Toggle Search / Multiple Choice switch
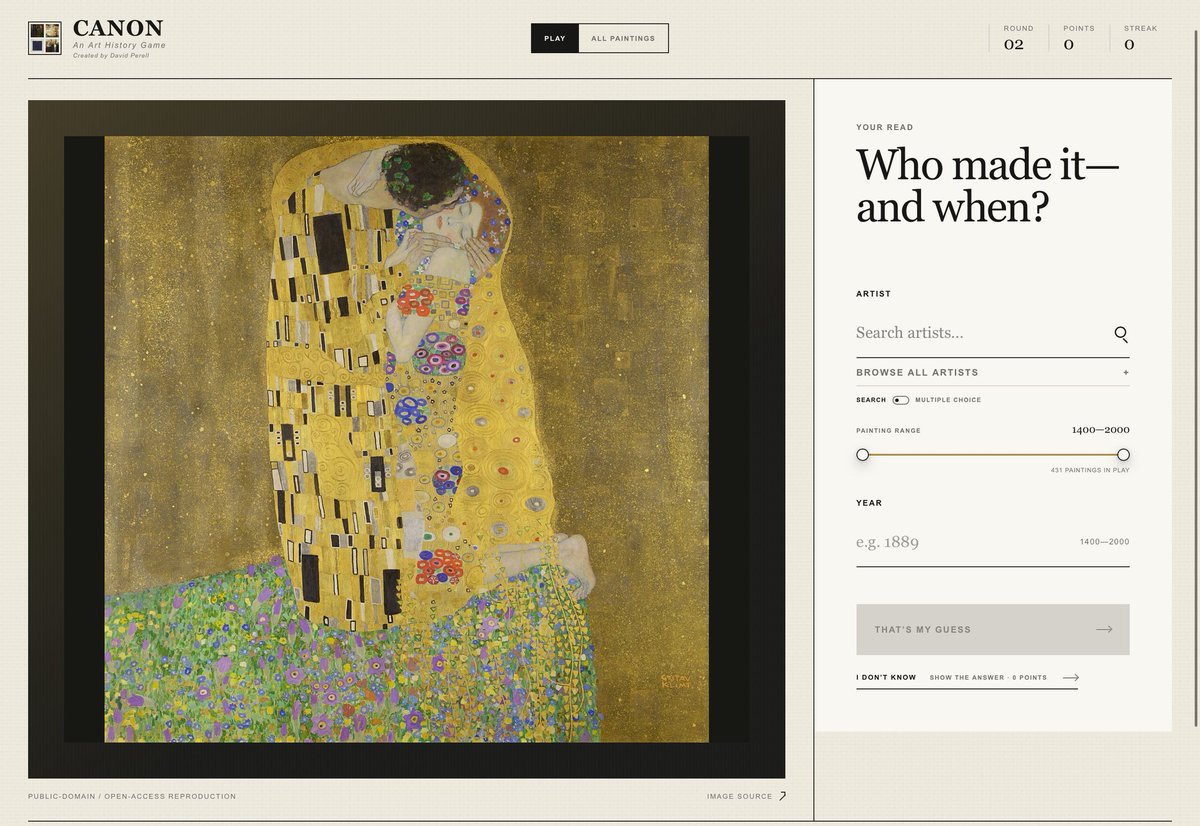 901,400
